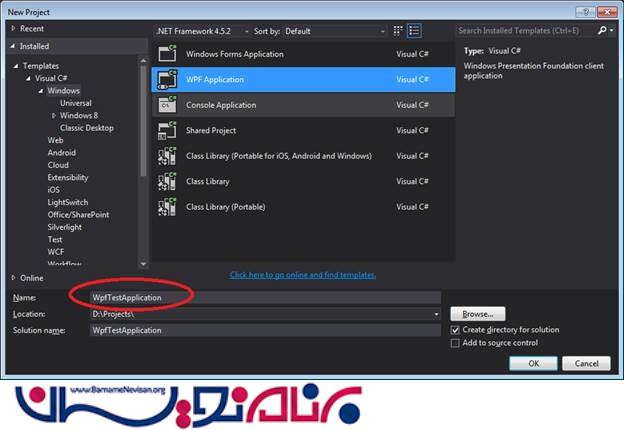Click the Windows Forms Application template icon

tap(167, 54)
